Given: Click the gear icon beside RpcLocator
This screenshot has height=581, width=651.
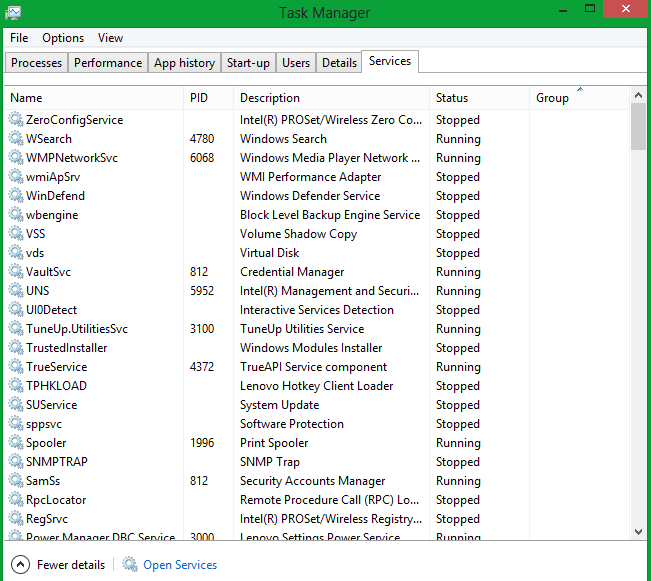Looking at the screenshot, I should [16, 499].
